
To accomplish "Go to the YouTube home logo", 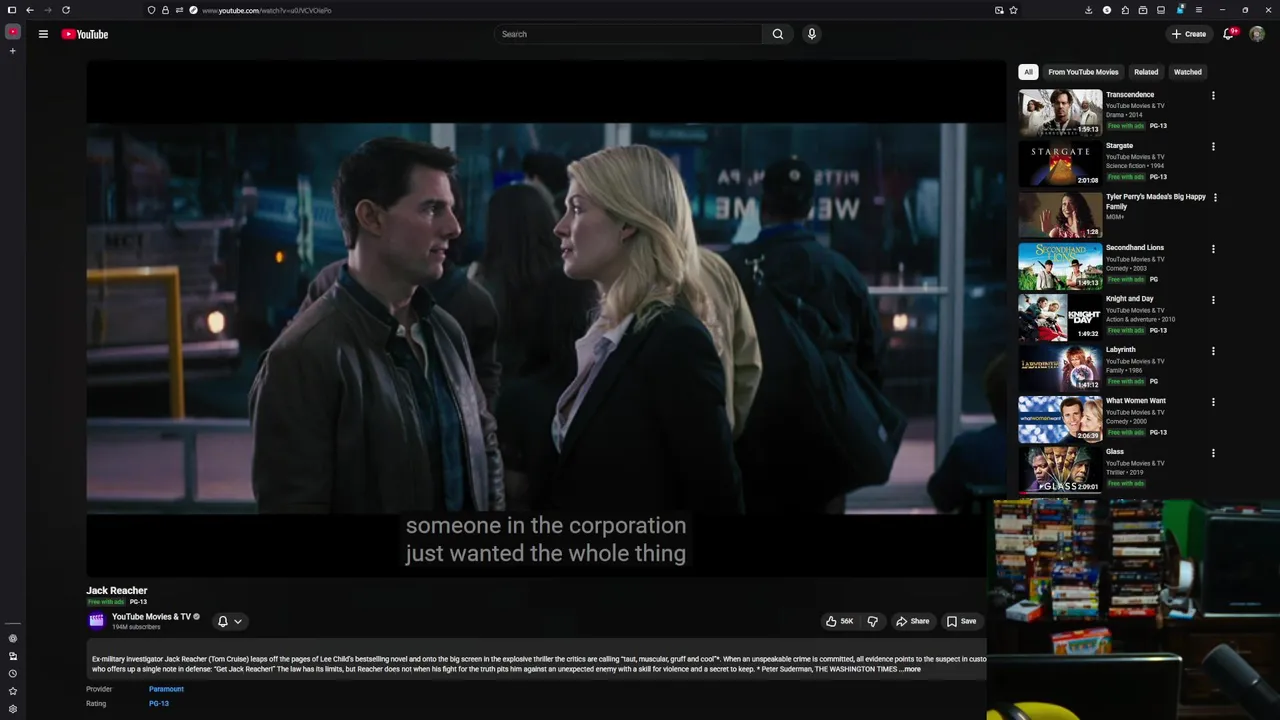I will [85, 34].
